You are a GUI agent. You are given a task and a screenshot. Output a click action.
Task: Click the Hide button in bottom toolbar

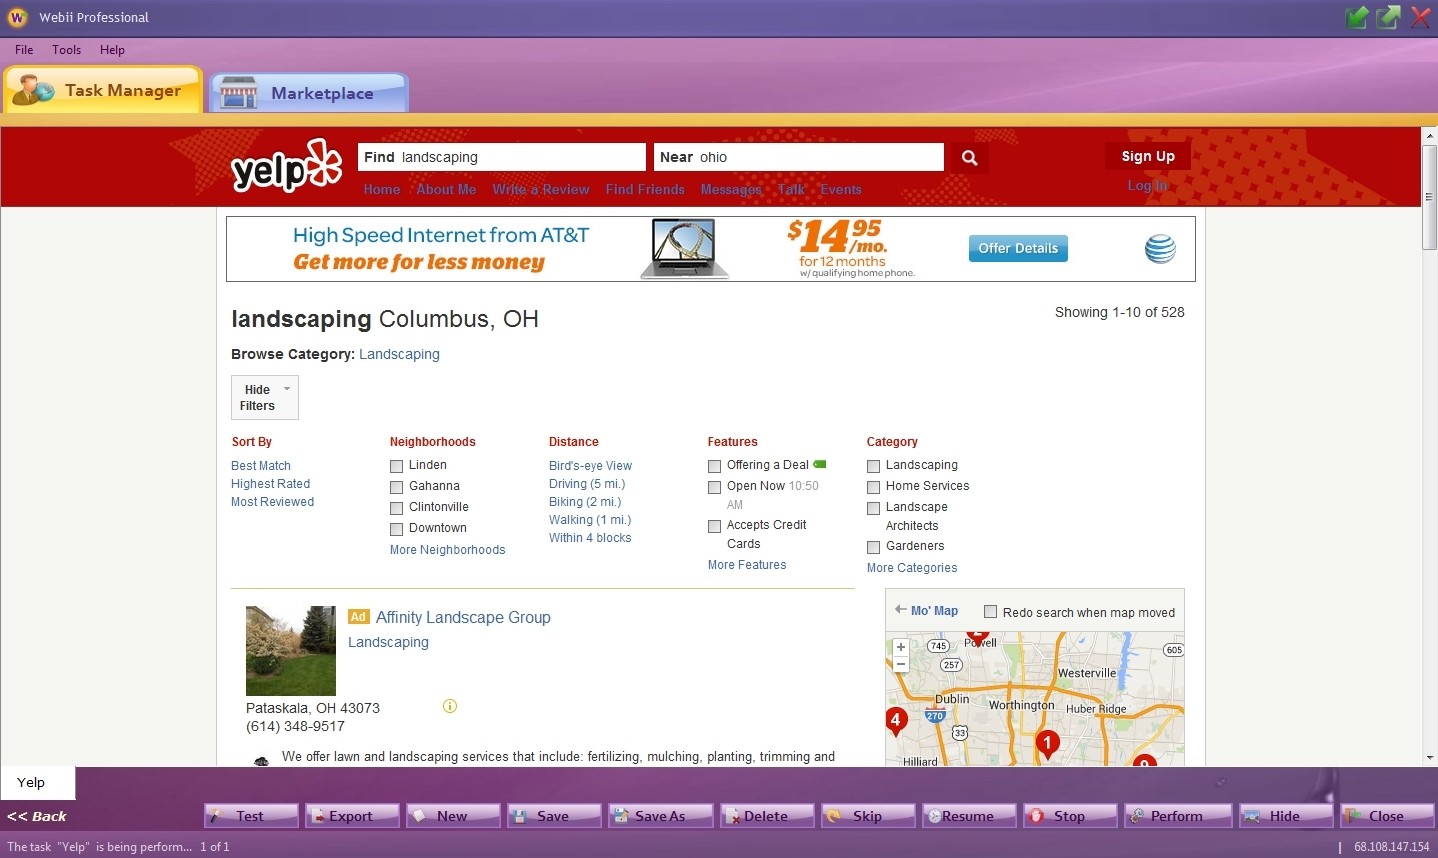[x=1286, y=816]
